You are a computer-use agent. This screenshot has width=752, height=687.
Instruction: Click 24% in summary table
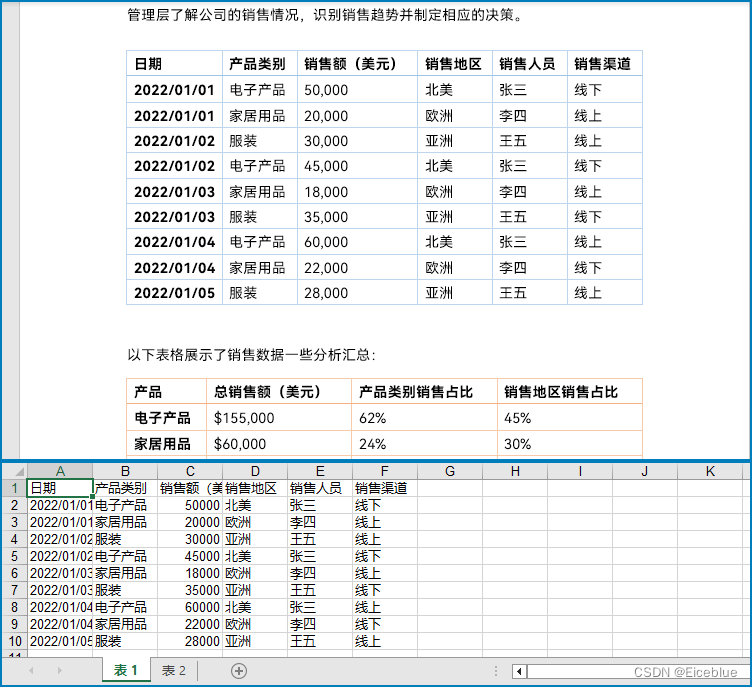click(373, 444)
